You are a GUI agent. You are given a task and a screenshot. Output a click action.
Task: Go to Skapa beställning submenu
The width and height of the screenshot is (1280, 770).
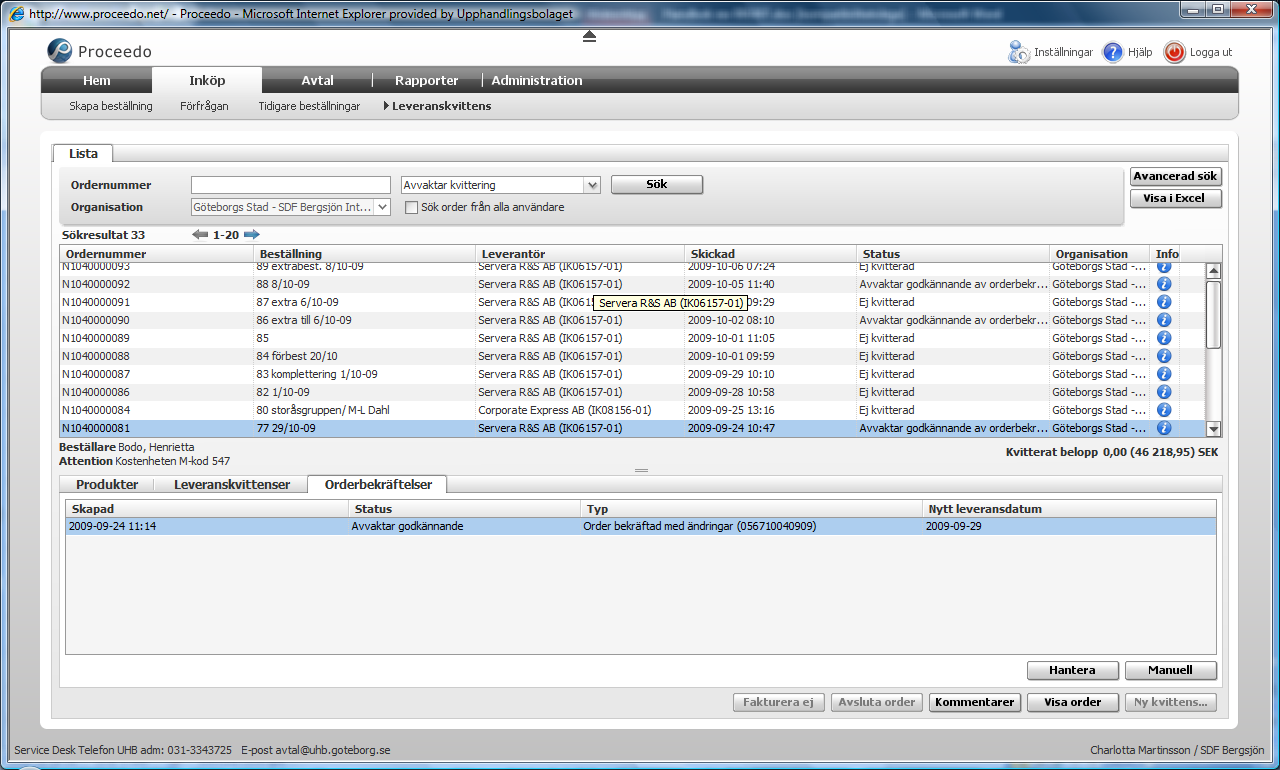[x=111, y=106]
